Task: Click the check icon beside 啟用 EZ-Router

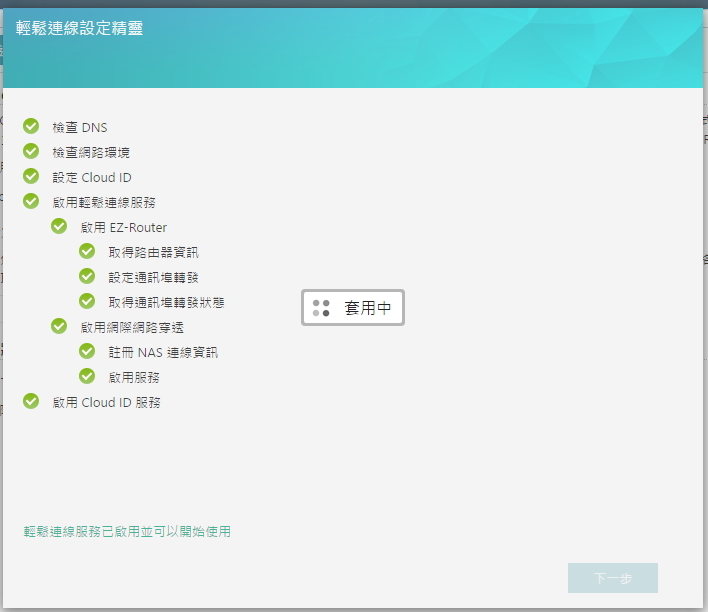Action: (59, 226)
